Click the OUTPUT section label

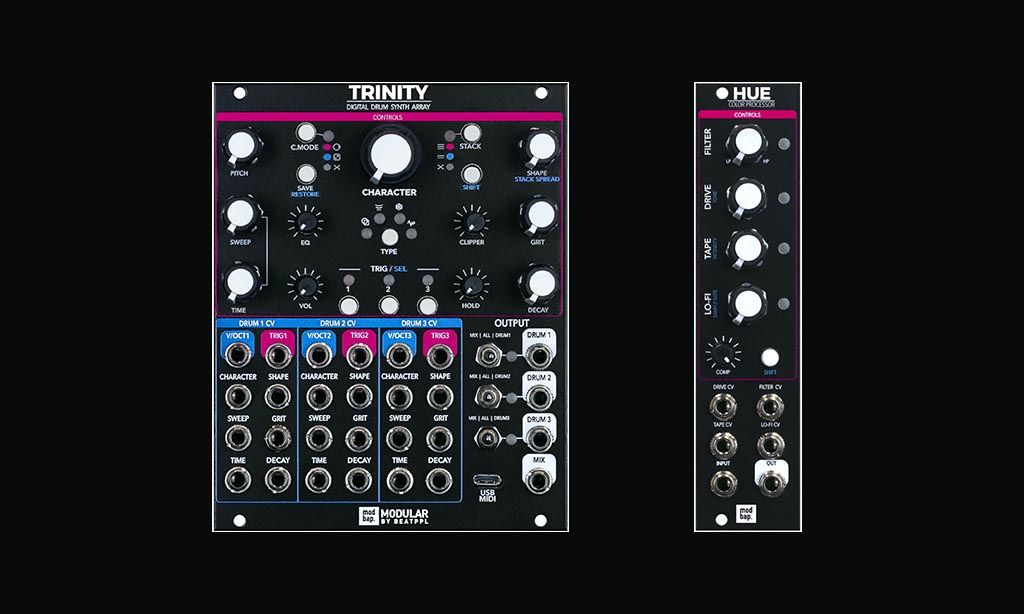tap(511, 323)
